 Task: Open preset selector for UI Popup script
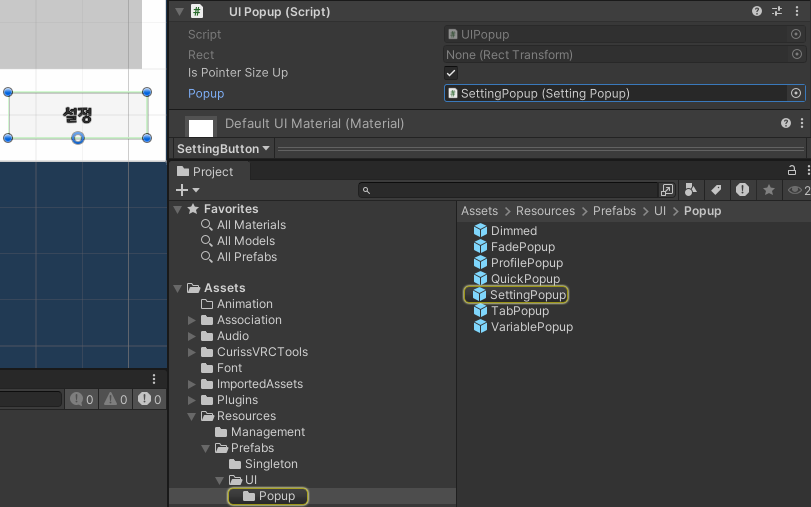[x=777, y=11]
